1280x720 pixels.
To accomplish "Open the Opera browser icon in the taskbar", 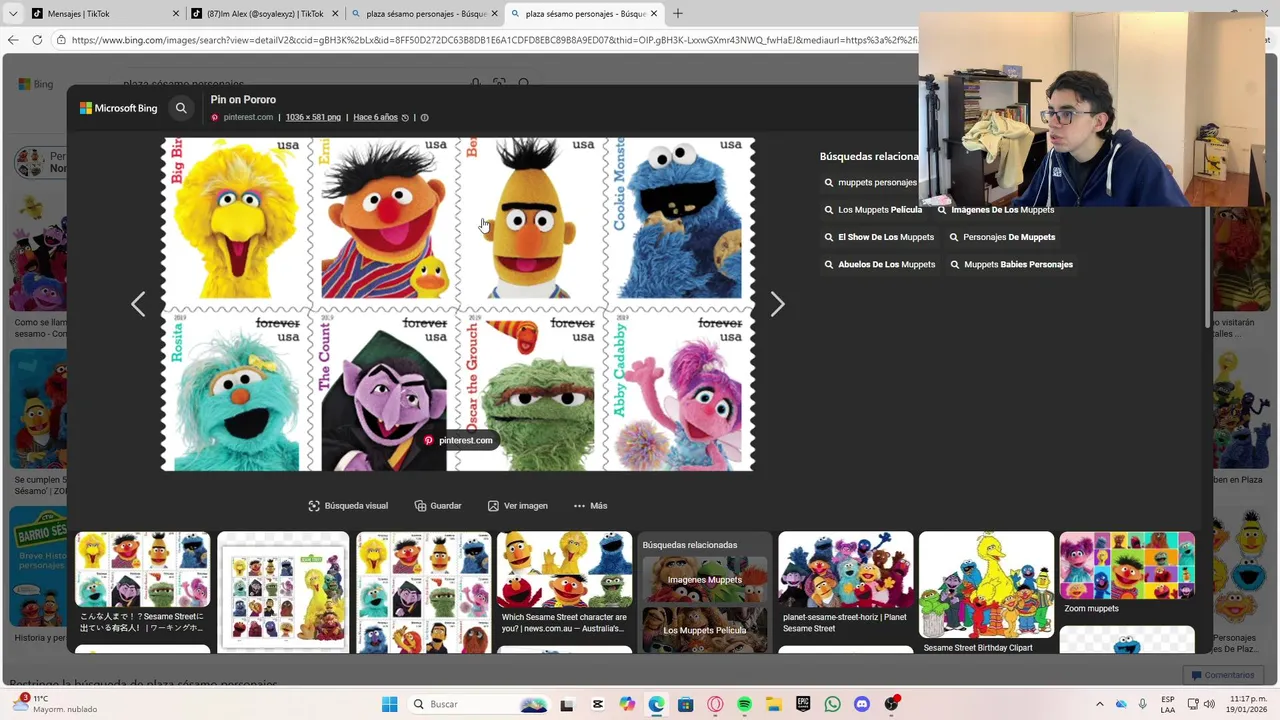I will pyautogui.click(x=715, y=704).
